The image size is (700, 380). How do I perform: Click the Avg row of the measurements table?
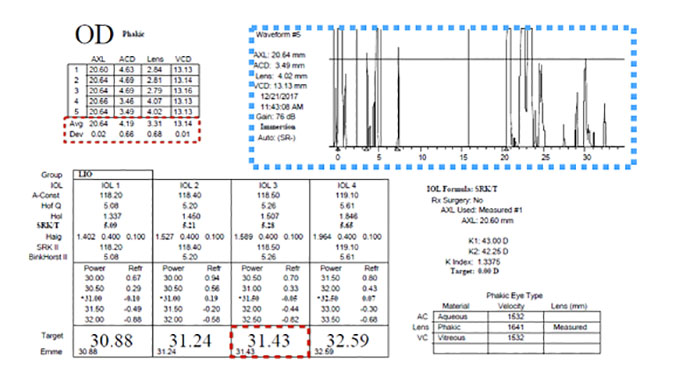point(131,124)
